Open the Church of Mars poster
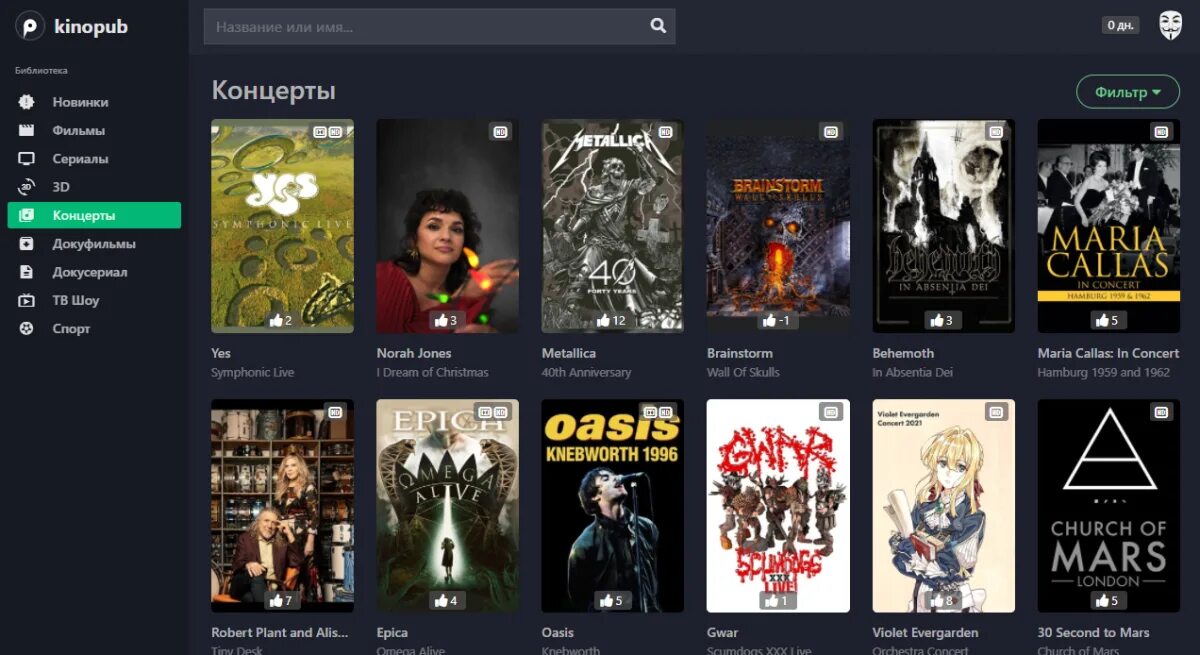This screenshot has width=1200, height=655. click(1109, 506)
